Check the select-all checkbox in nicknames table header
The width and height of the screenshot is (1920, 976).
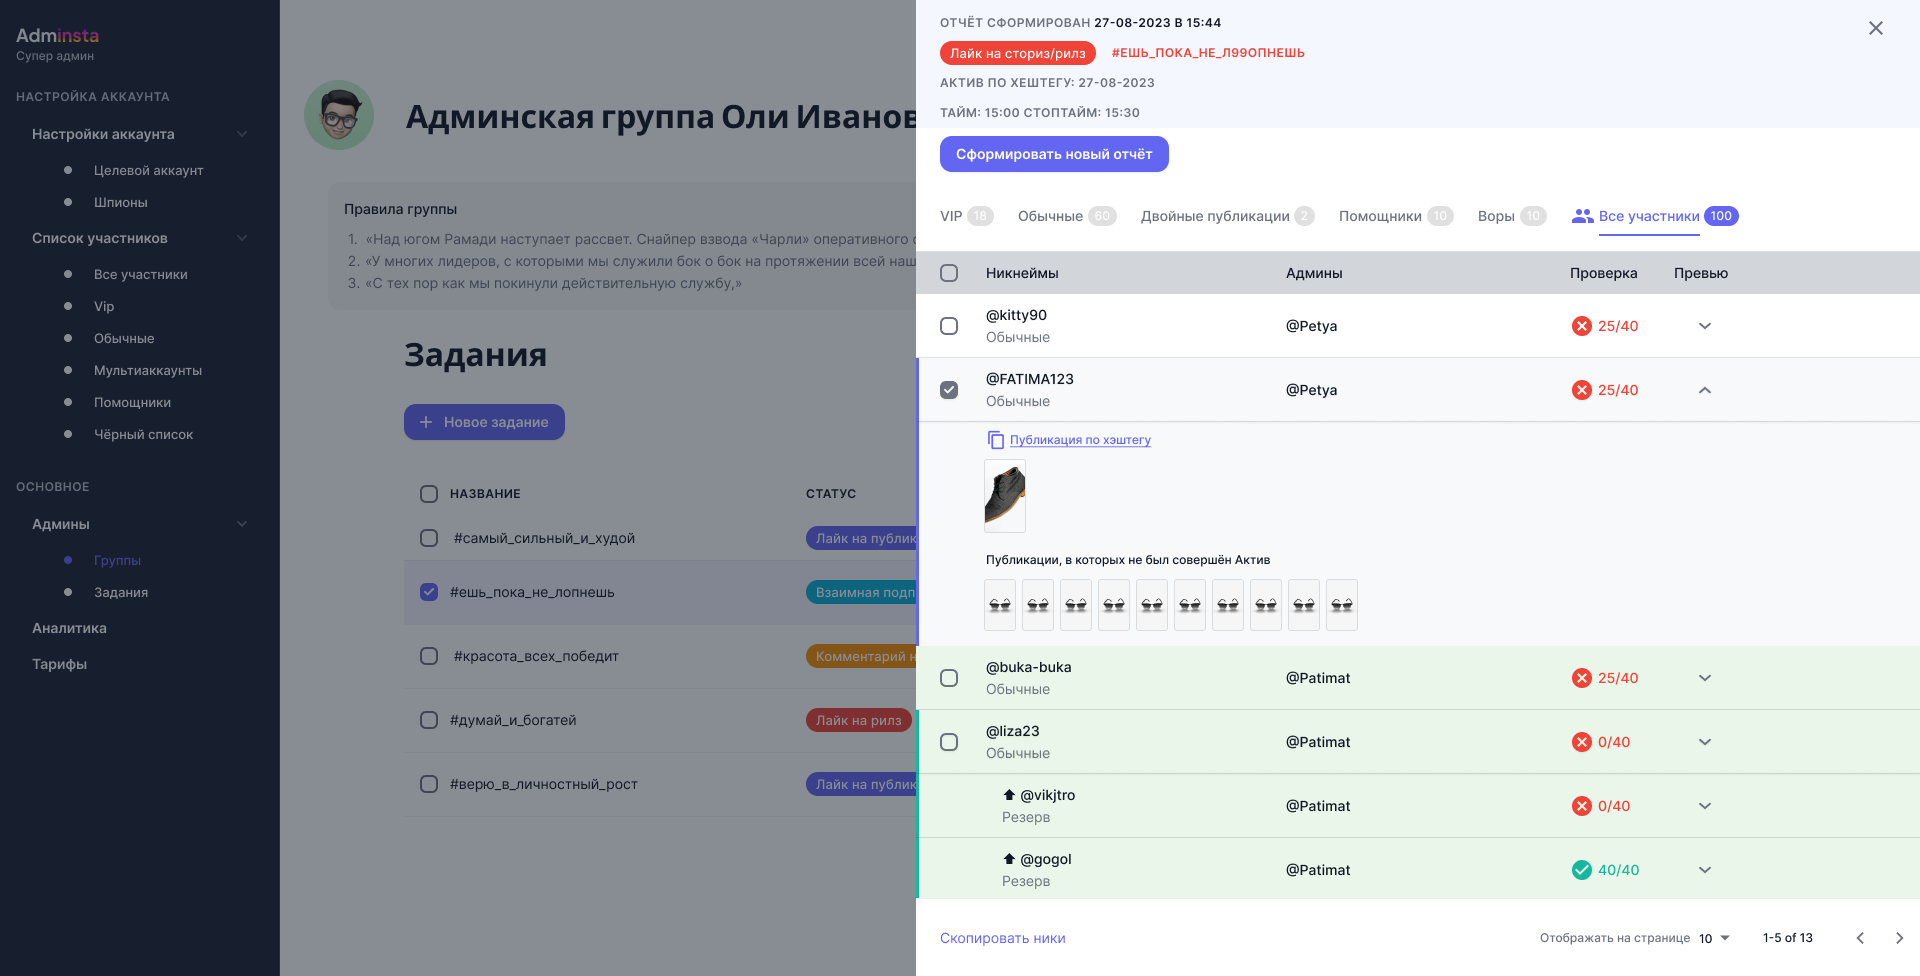click(x=948, y=272)
